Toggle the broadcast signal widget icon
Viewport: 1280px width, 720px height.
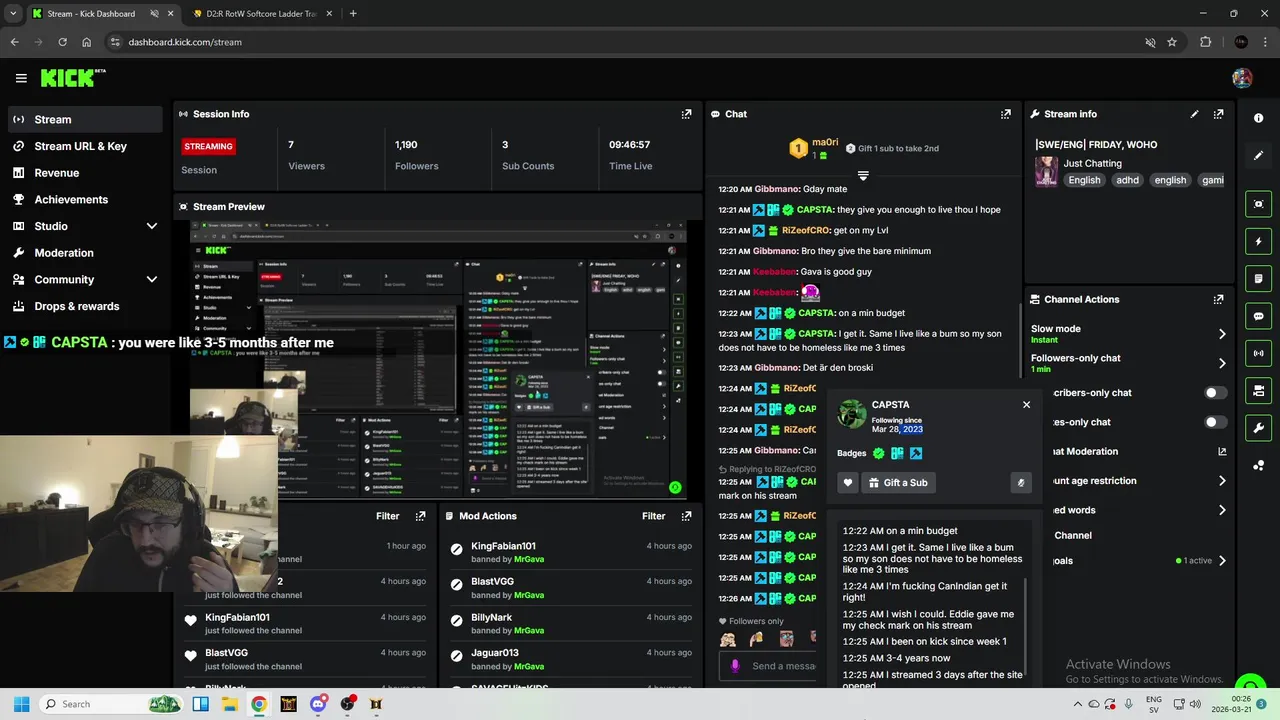click(1258, 353)
